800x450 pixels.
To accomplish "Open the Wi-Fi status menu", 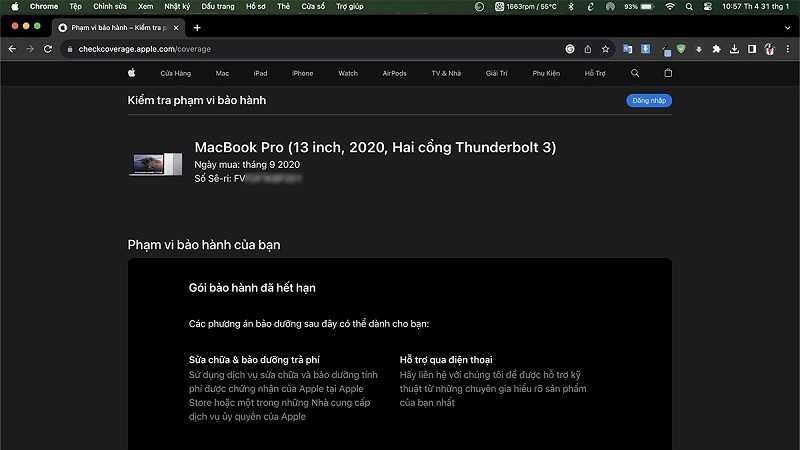I will click(x=670, y=7).
